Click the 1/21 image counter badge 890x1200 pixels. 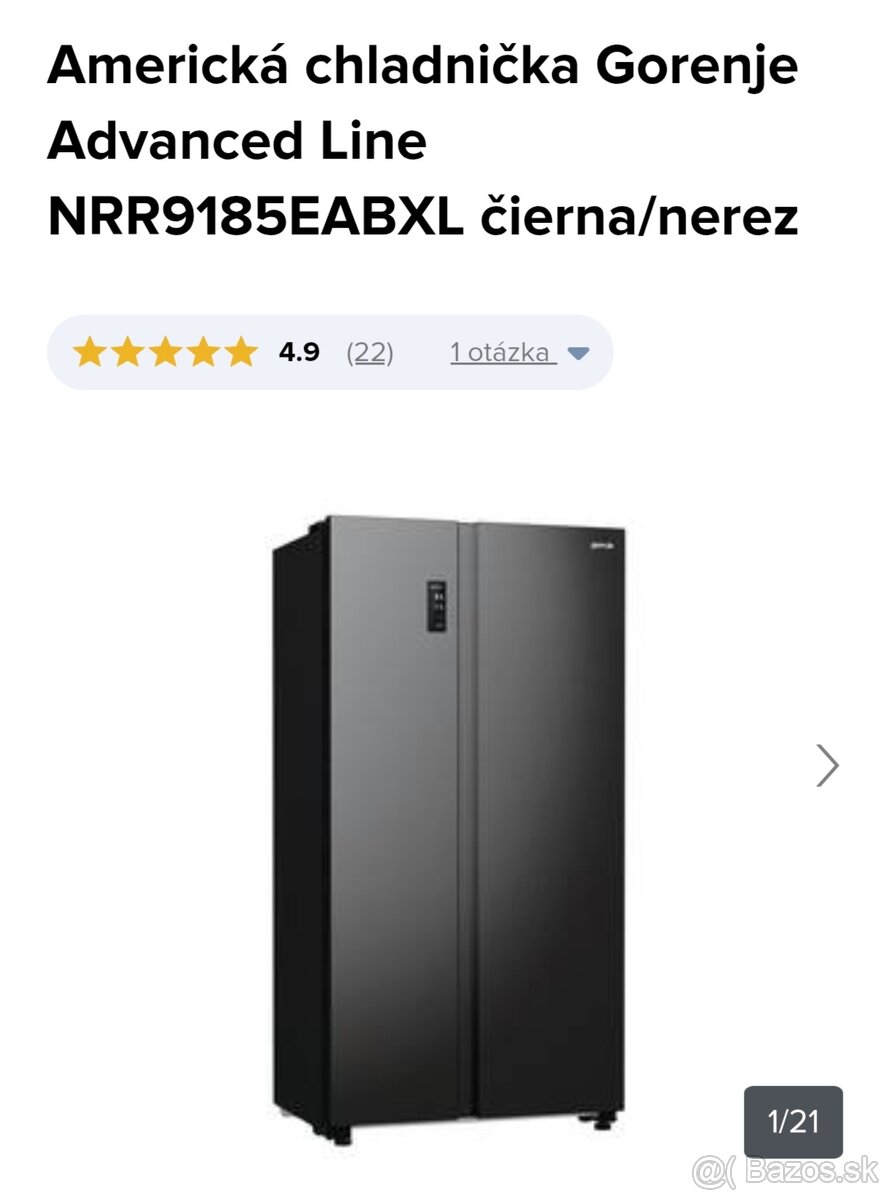pos(793,1122)
